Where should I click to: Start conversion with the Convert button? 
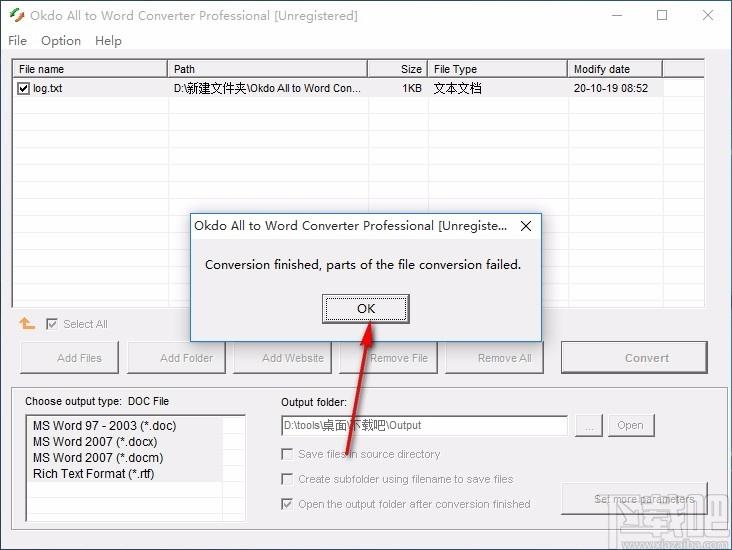pos(634,358)
